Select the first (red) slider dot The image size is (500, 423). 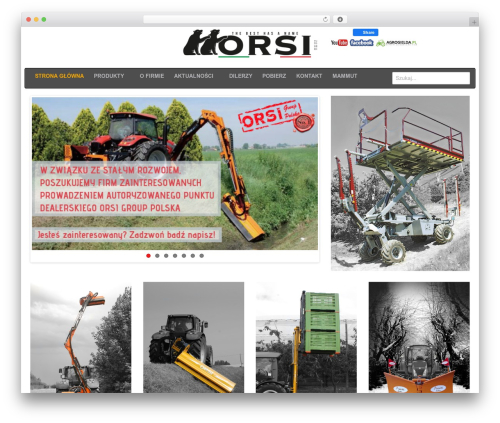pos(148,256)
